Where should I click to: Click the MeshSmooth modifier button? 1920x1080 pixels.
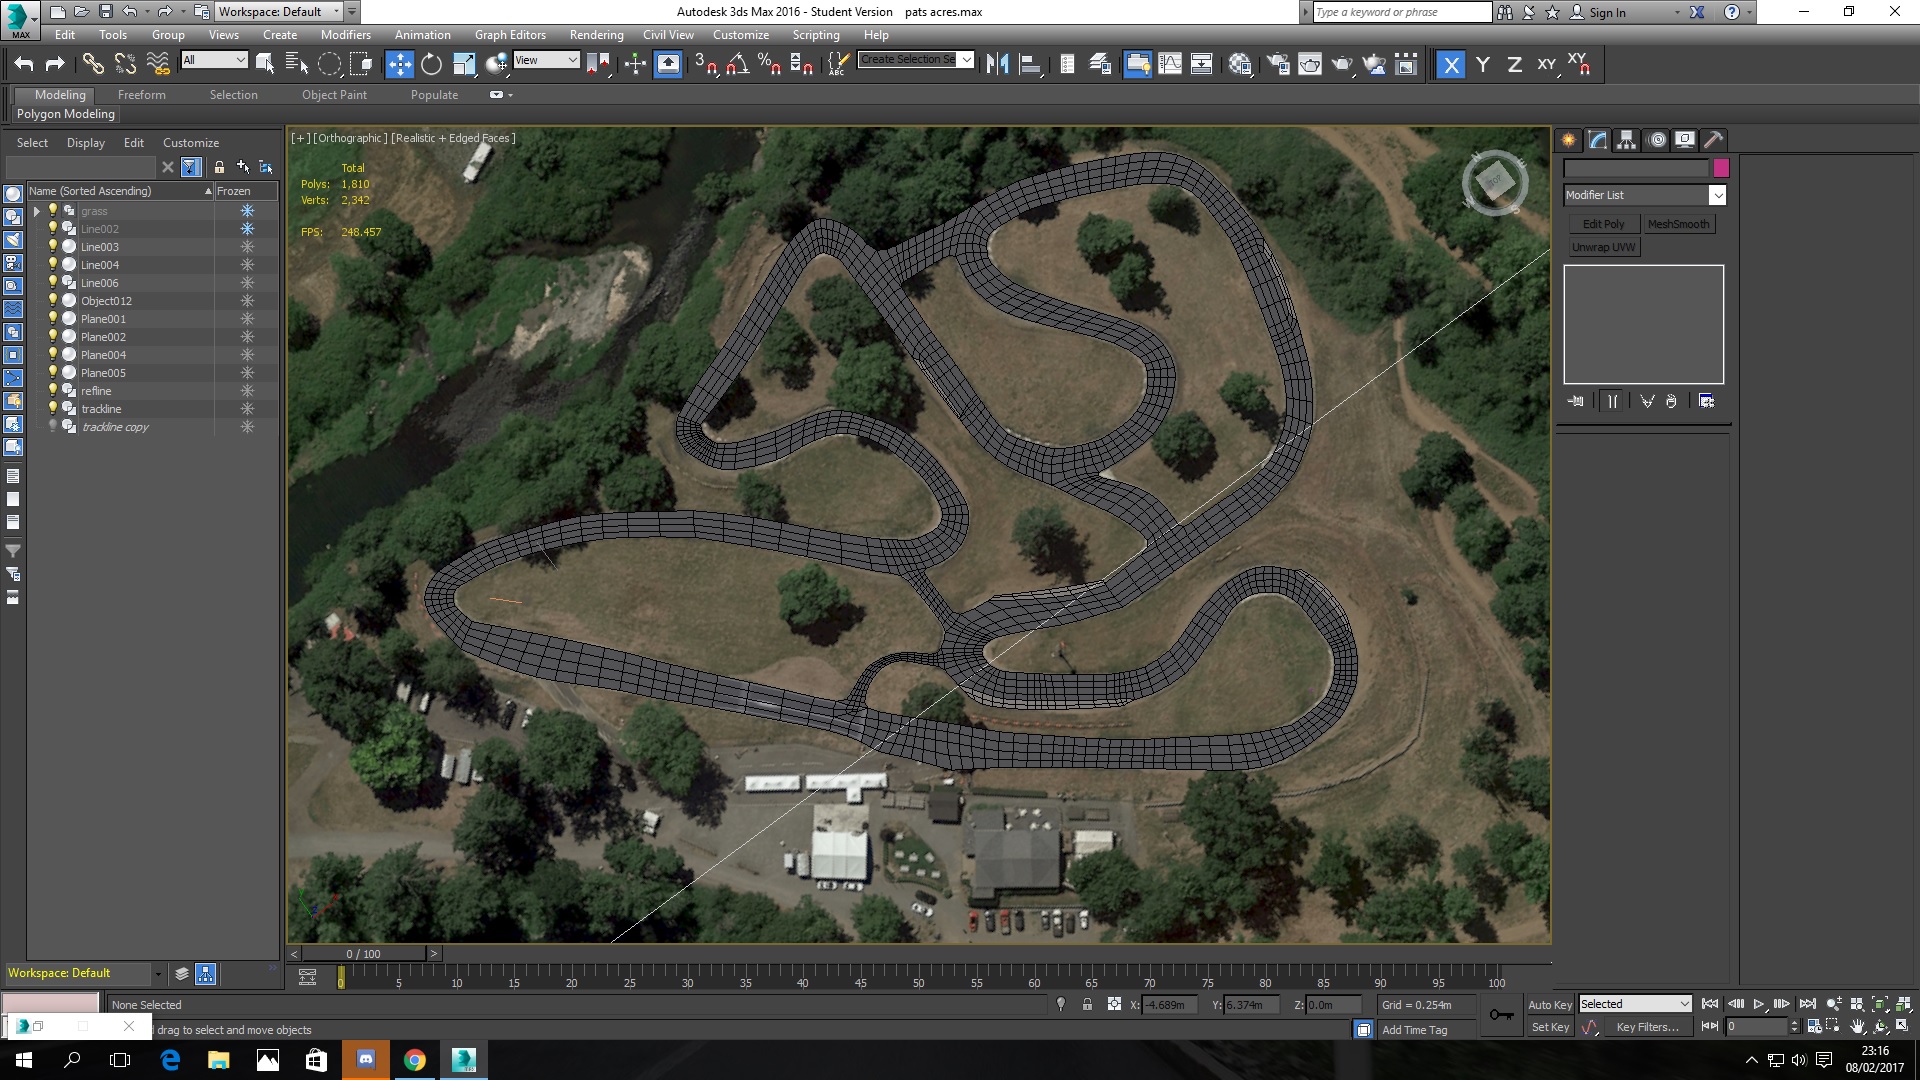[x=1678, y=224]
